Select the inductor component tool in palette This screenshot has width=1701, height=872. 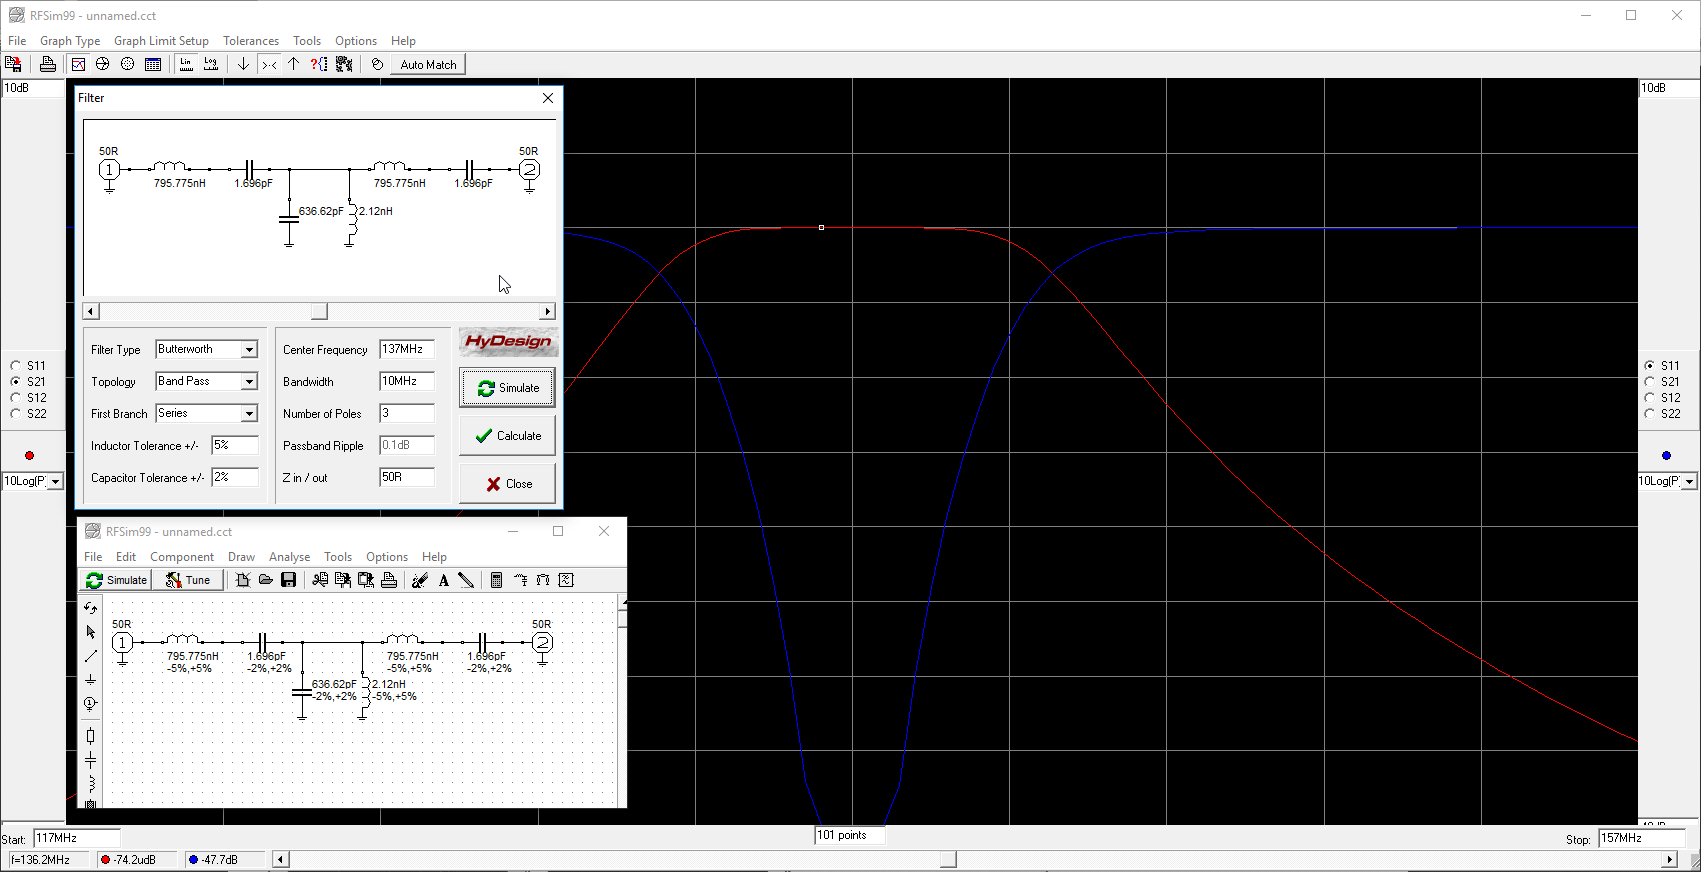[x=90, y=784]
